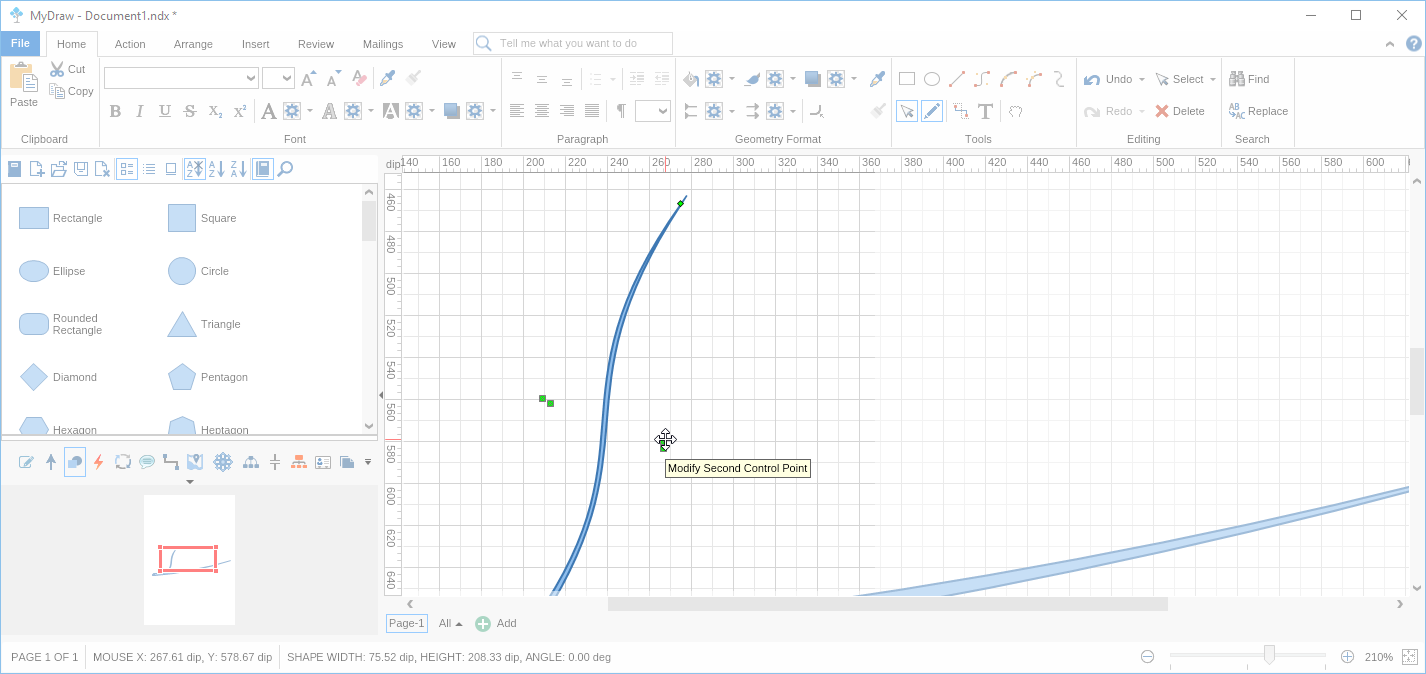1426x674 pixels.
Task: Switch to the Action ribbon tab
Action: pyautogui.click(x=130, y=44)
